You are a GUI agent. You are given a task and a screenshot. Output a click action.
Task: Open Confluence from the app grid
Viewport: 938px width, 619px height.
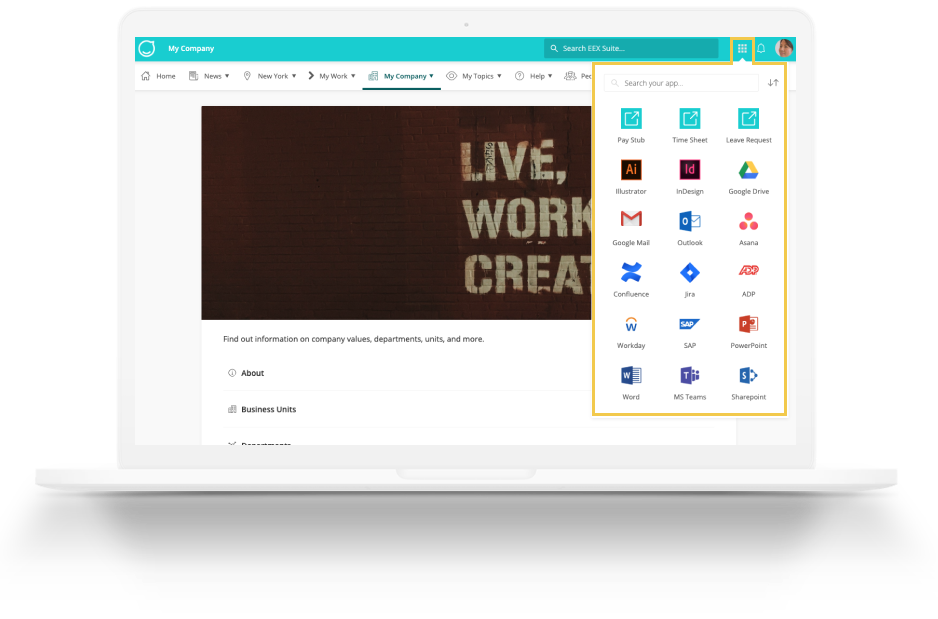pyautogui.click(x=631, y=273)
